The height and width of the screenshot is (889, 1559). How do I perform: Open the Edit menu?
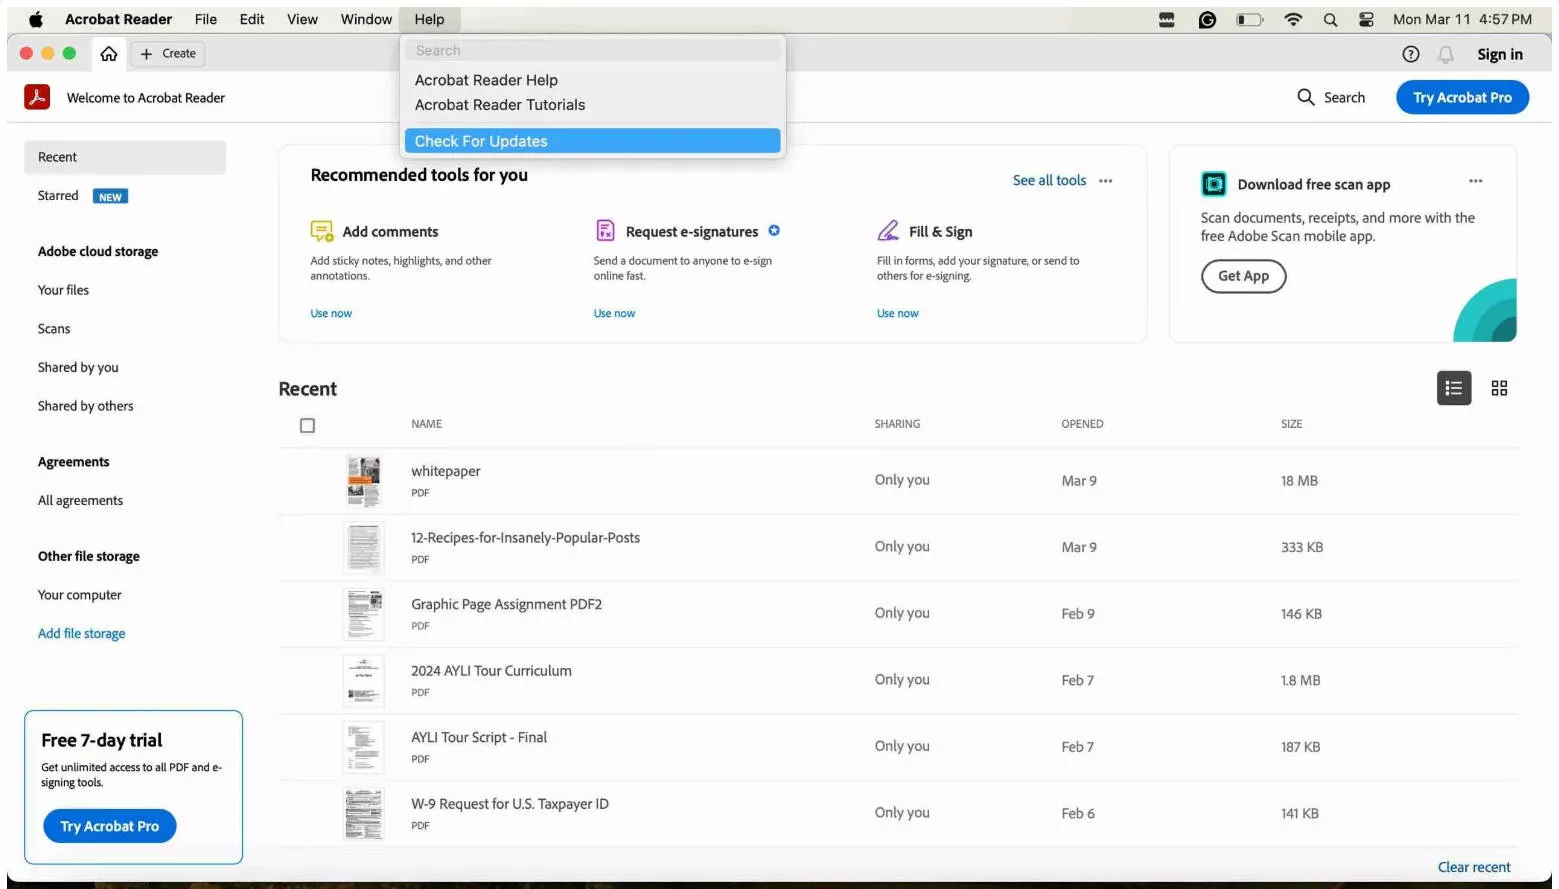click(x=252, y=19)
